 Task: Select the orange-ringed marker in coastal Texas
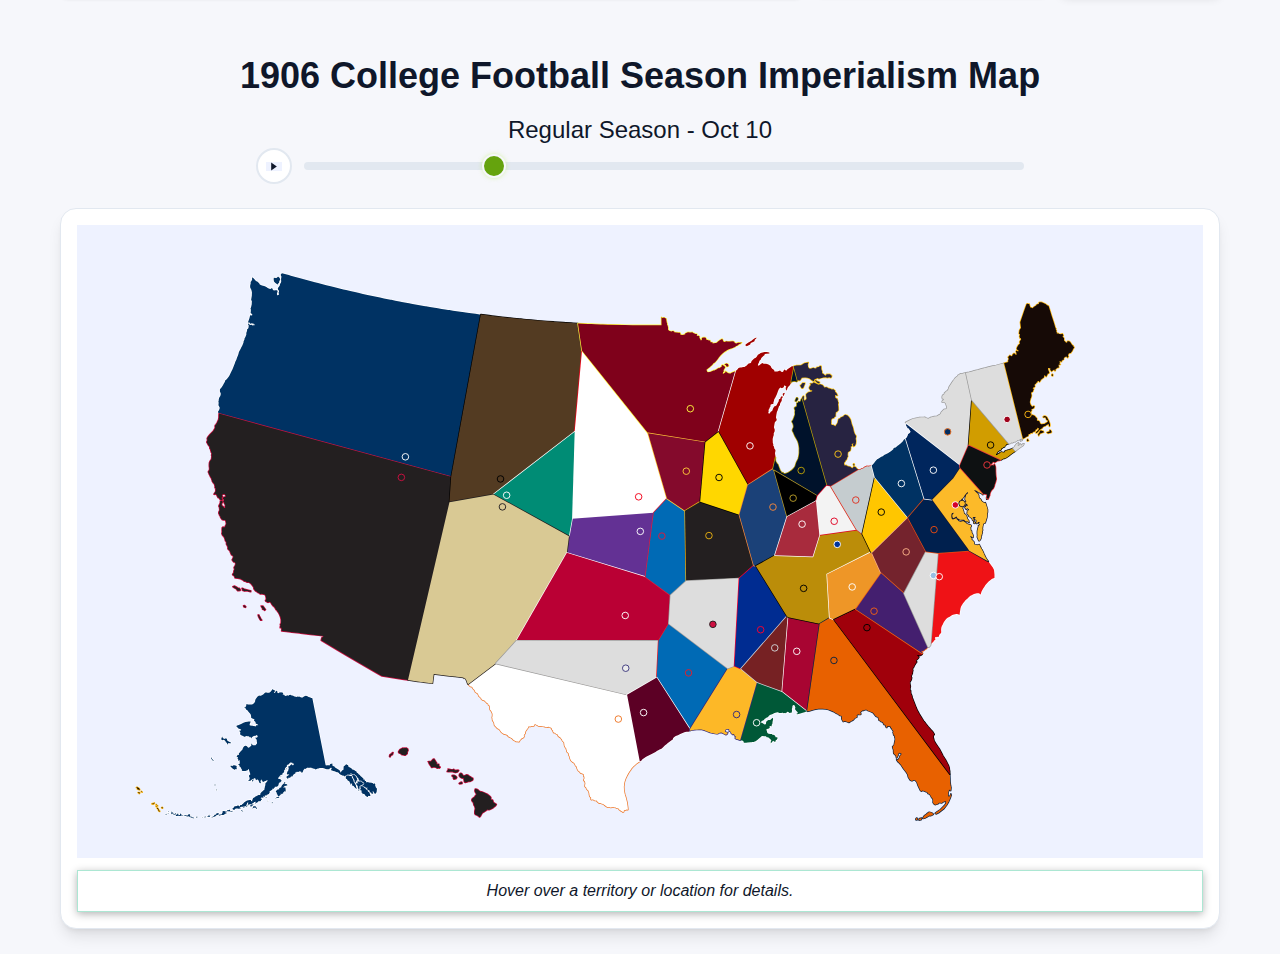click(x=618, y=719)
